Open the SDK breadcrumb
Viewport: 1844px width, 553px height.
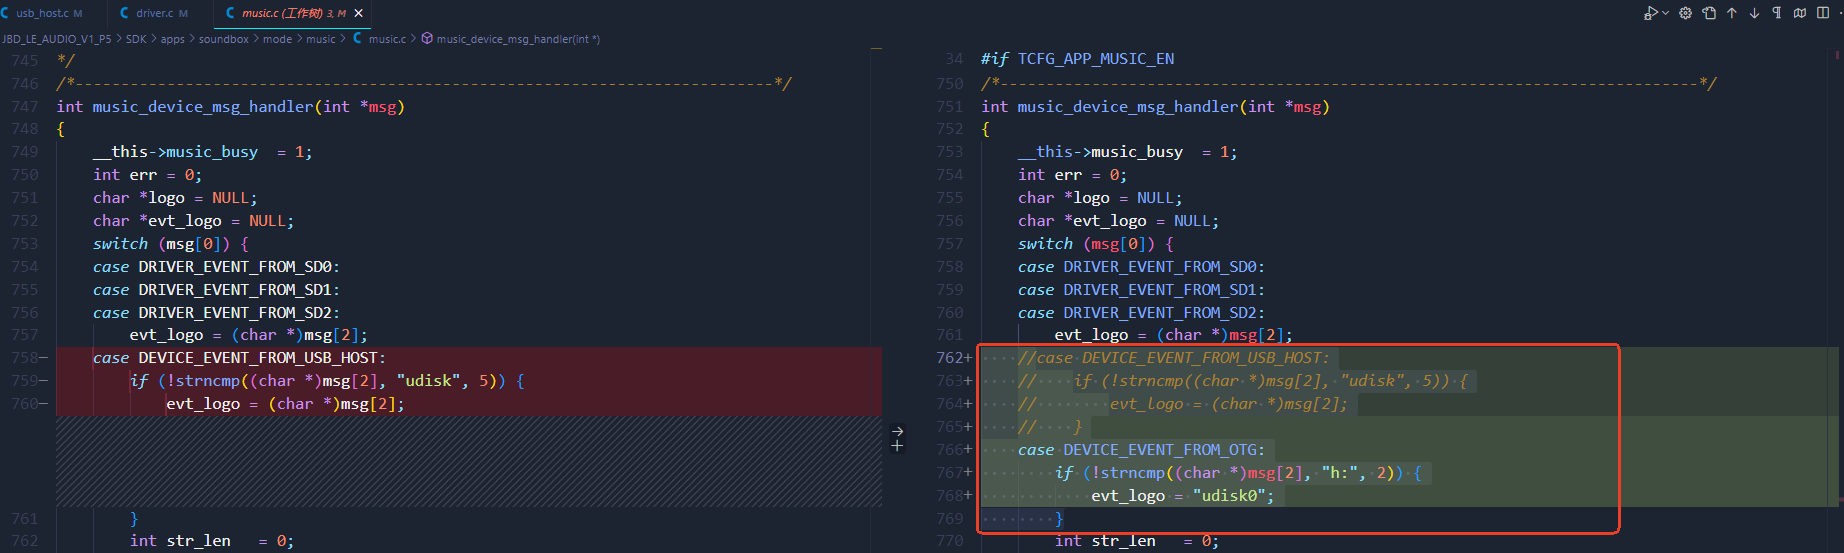(x=136, y=39)
